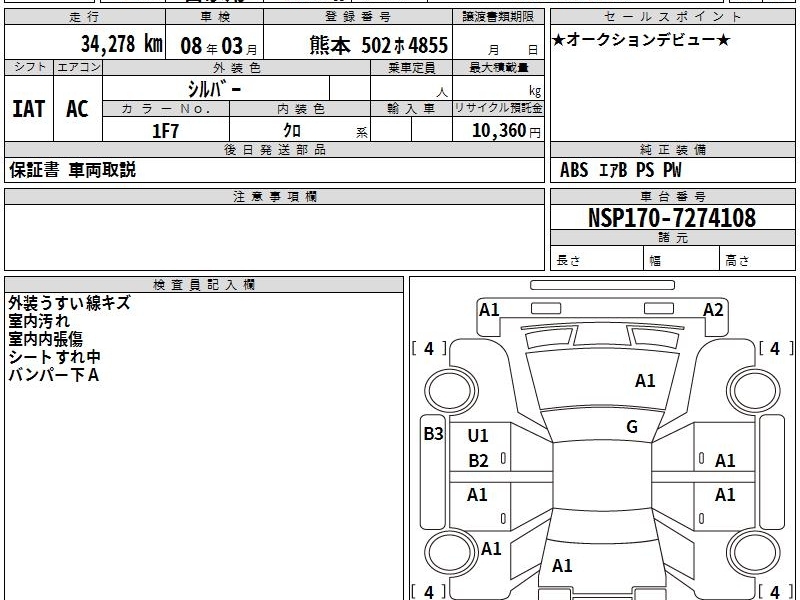Click the シフト header cell
Screen dimensions: 800x600
[x=29, y=67]
